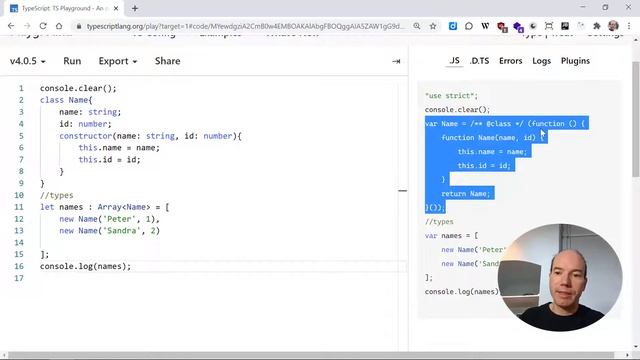Toggle the dark moon extension icon
This screenshot has height=360, width=640.
pyautogui.click(x=533, y=26)
